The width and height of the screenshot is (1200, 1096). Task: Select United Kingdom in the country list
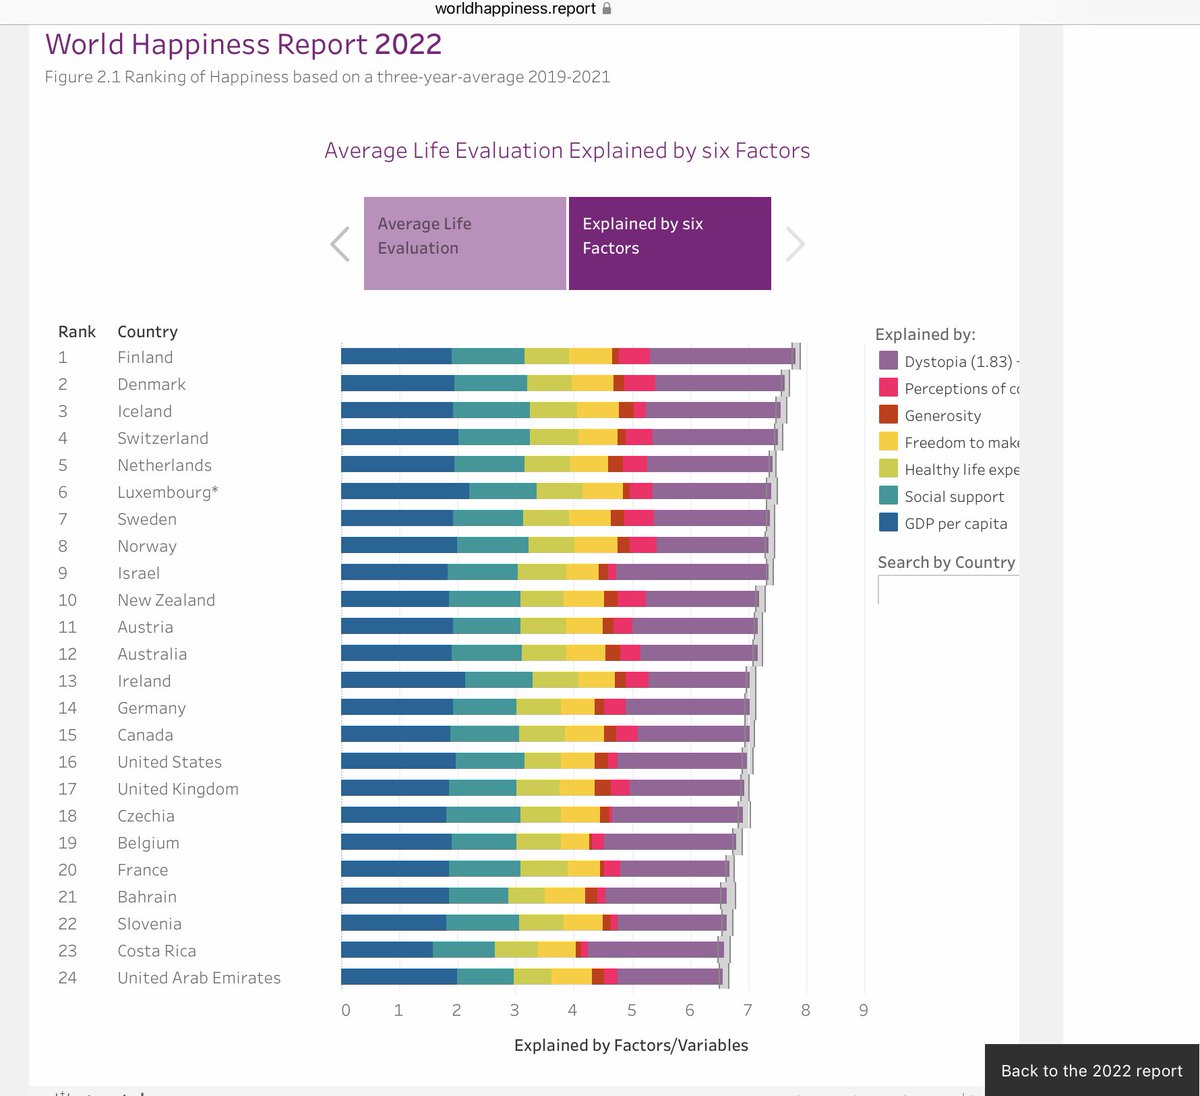point(178,789)
